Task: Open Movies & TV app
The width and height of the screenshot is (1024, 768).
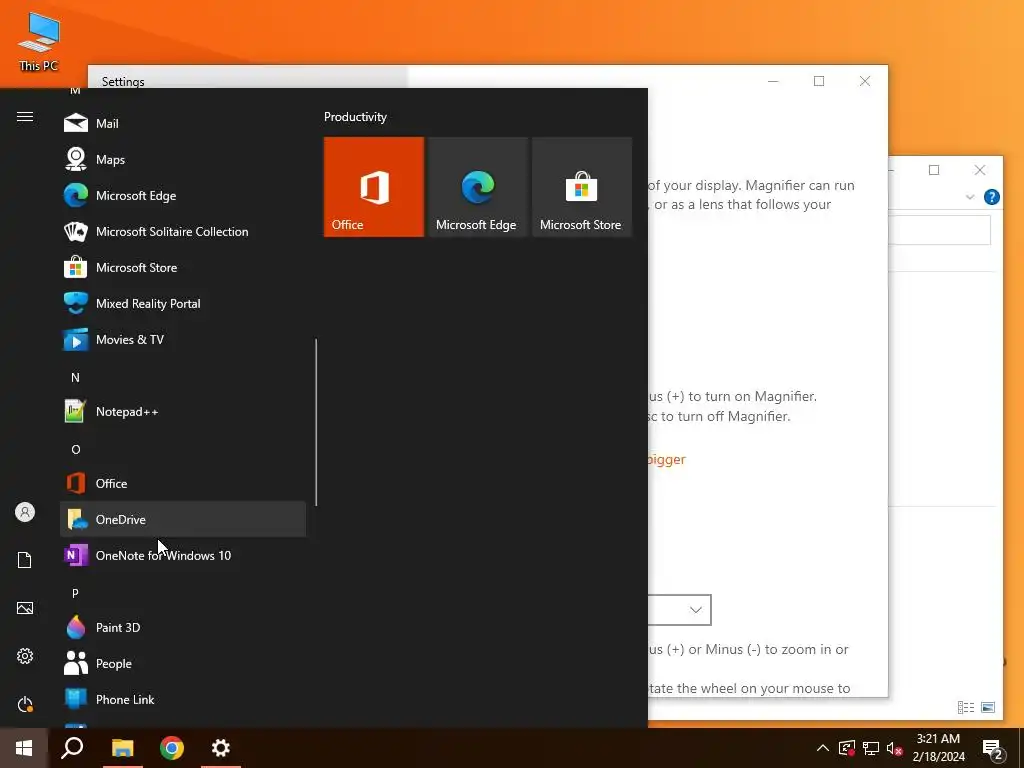Action: click(x=183, y=339)
